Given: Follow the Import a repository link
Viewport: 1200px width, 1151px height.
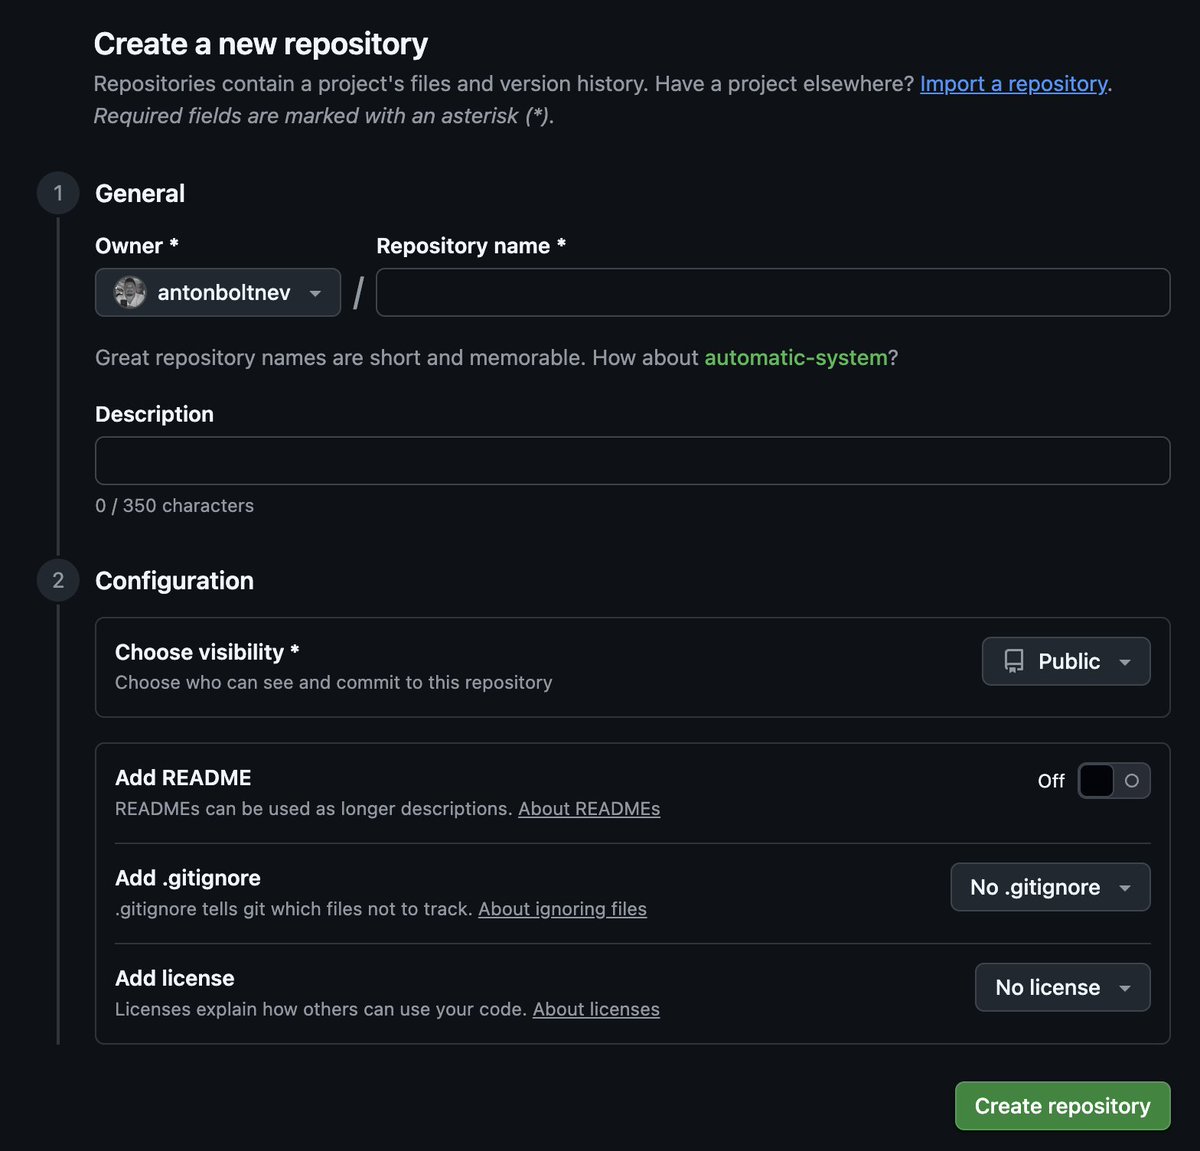Looking at the screenshot, I should [x=1014, y=84].
